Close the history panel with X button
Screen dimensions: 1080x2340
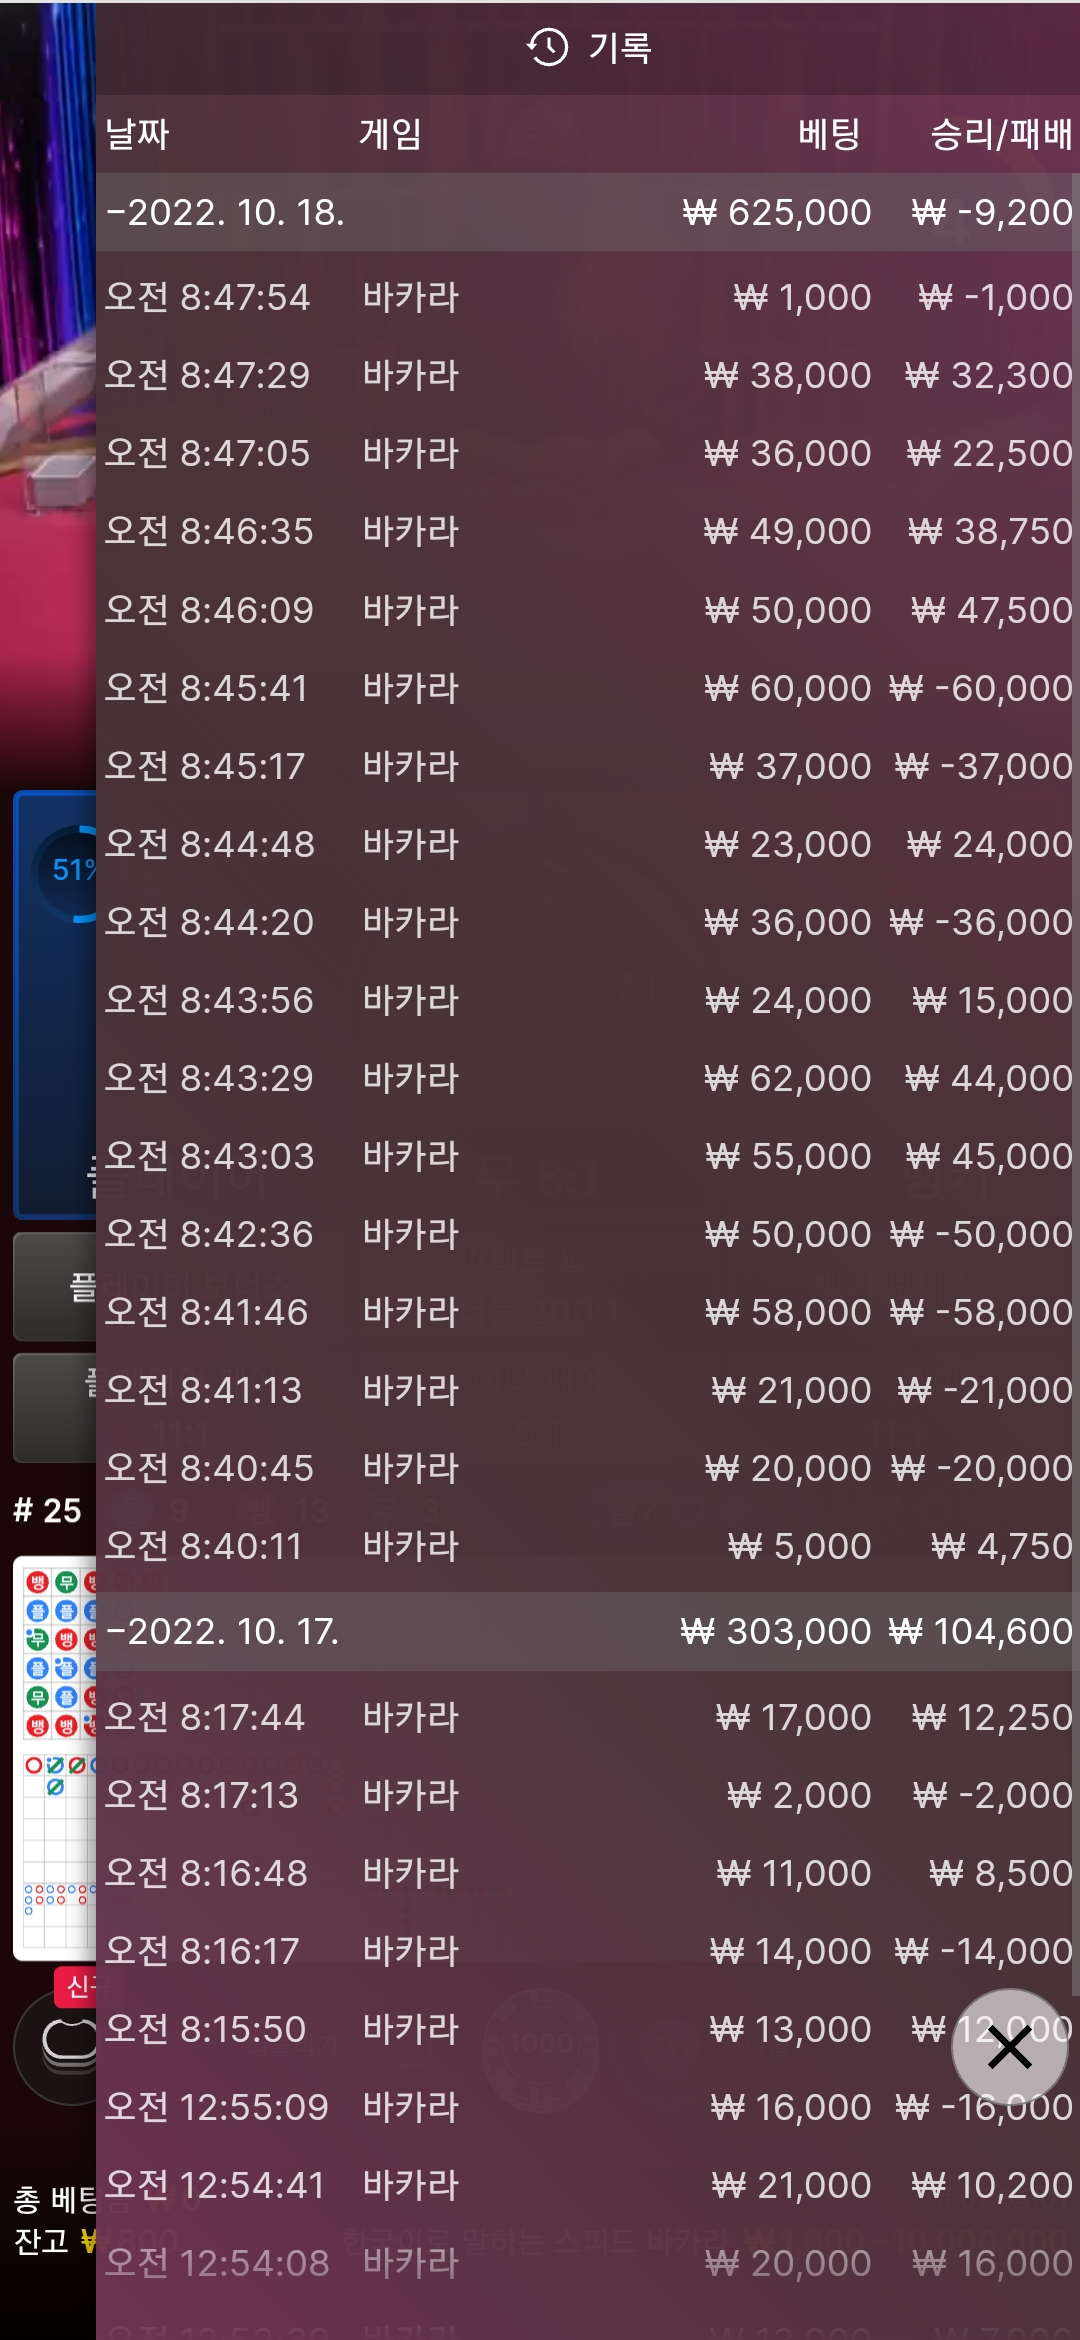pos(1009,2047)
